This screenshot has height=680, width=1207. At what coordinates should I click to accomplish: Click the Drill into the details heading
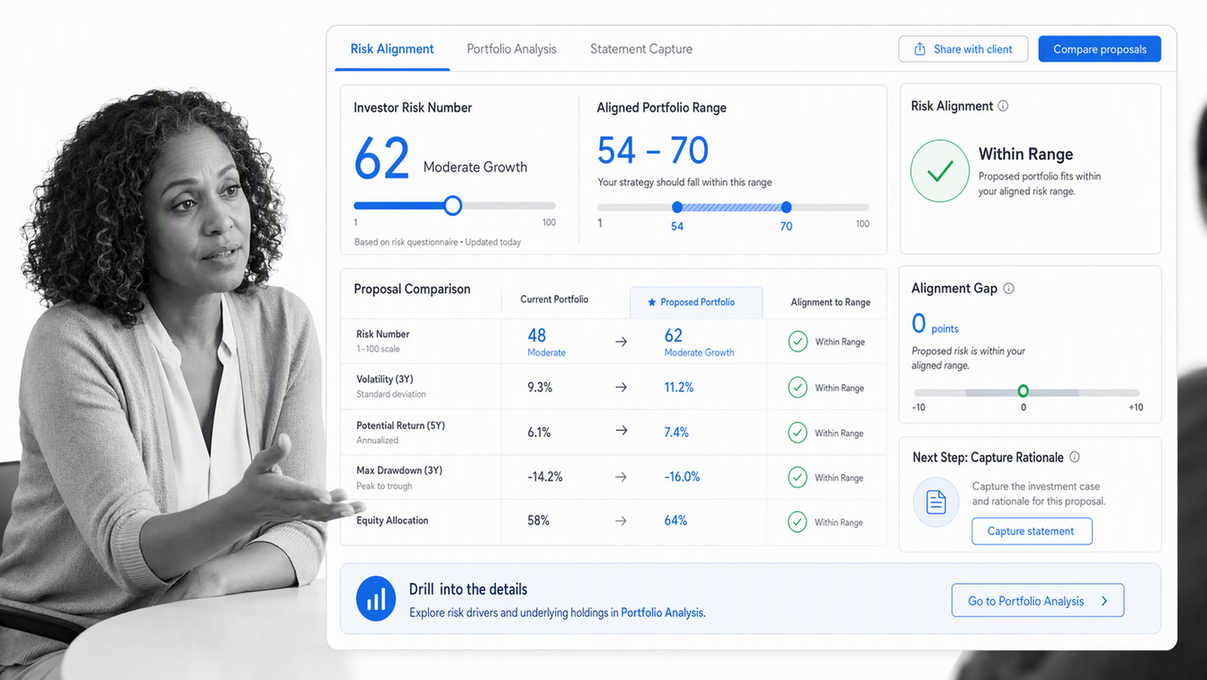click(x=468, y=589)
